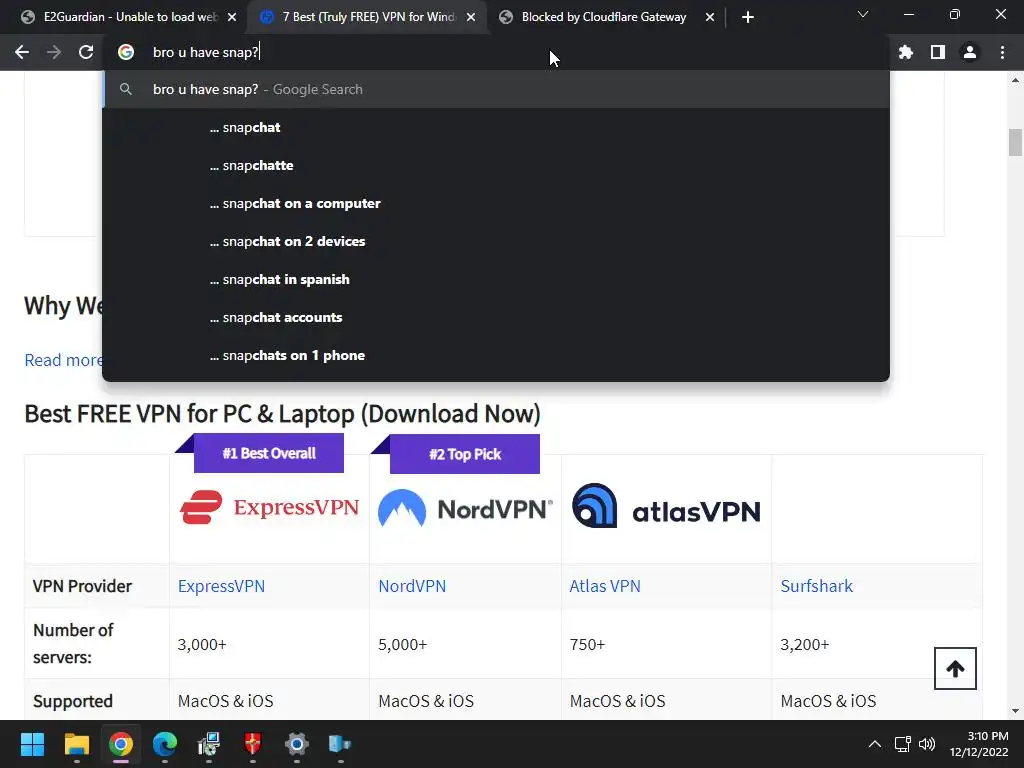
Task: Open File Explorer from the taskbar
Action: click(76, 744)
